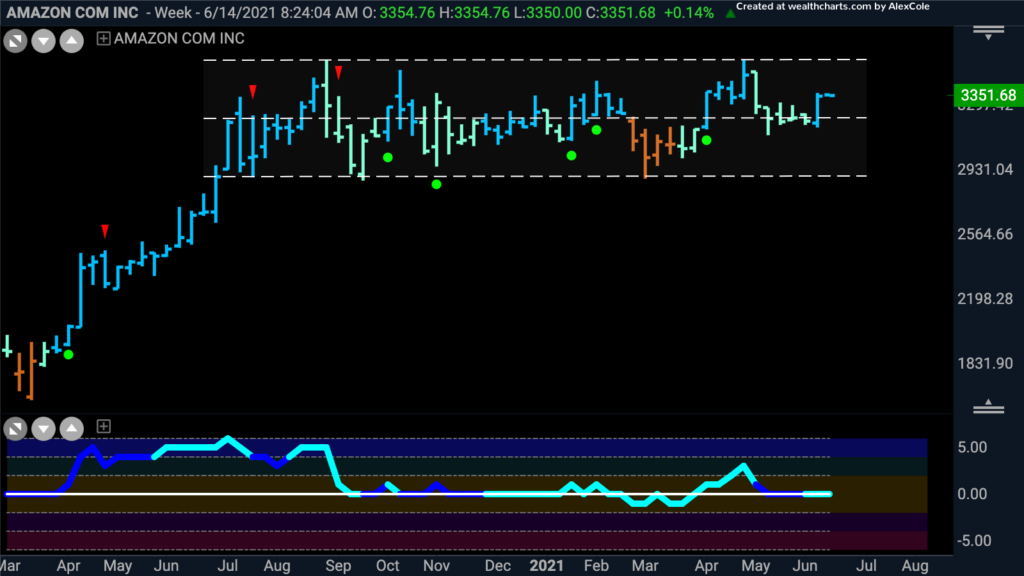Click the red sell marker at September 2020
1024x576 pixels.
point(338,72)
